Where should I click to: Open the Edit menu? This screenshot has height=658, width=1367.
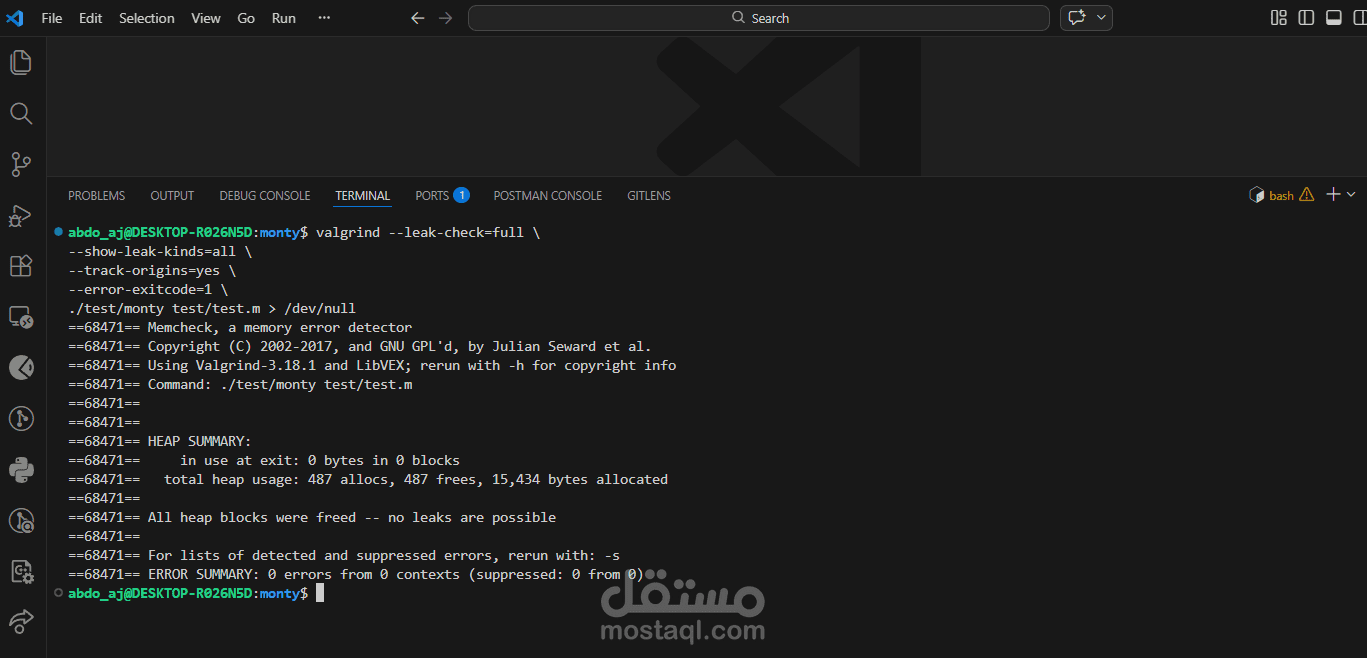click(x=91, y=18)
